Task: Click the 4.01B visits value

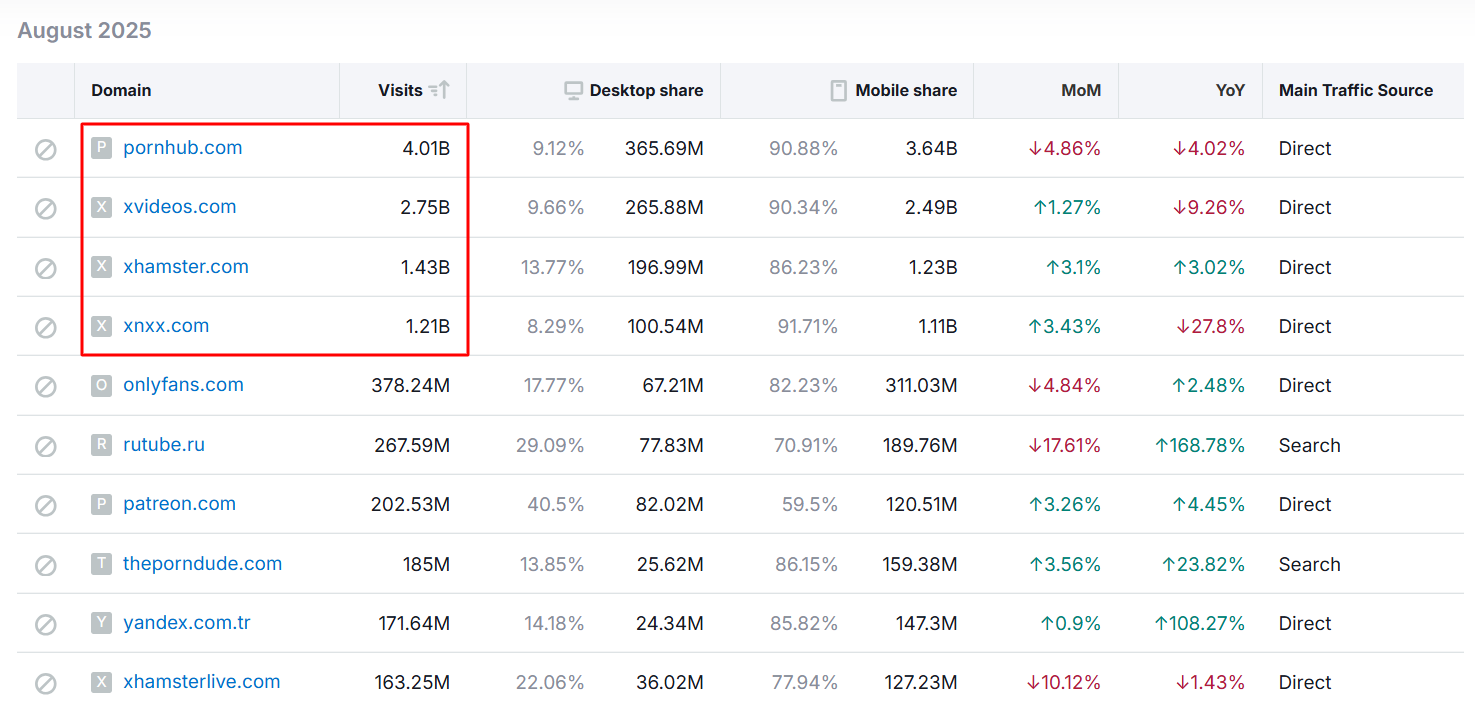Action: 426,149
